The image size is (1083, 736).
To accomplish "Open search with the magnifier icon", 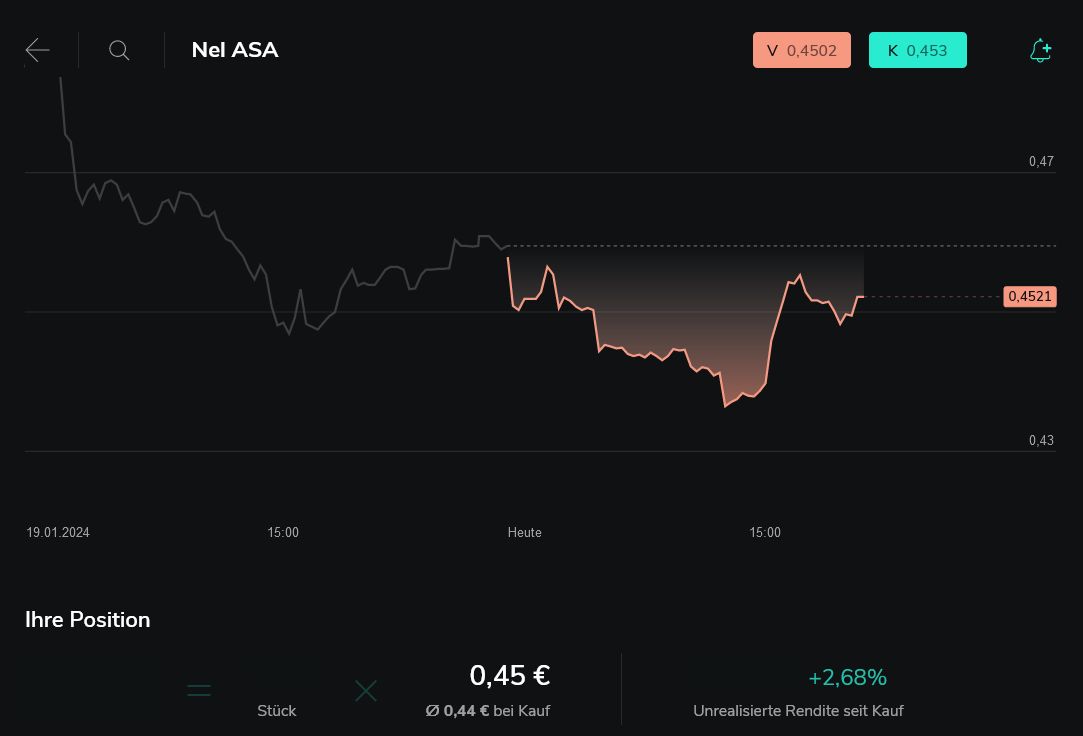I will [x=119, y=50].
